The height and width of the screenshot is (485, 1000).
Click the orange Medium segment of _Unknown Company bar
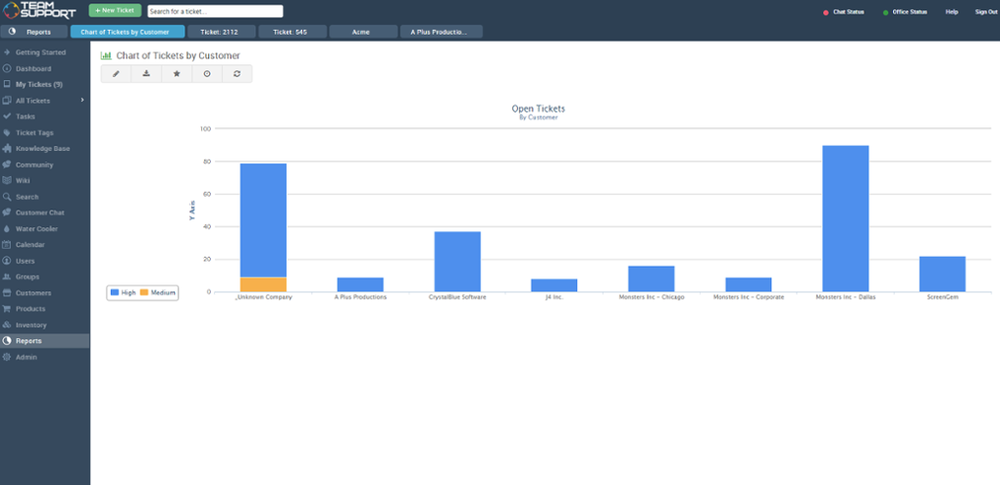(263, 285)
